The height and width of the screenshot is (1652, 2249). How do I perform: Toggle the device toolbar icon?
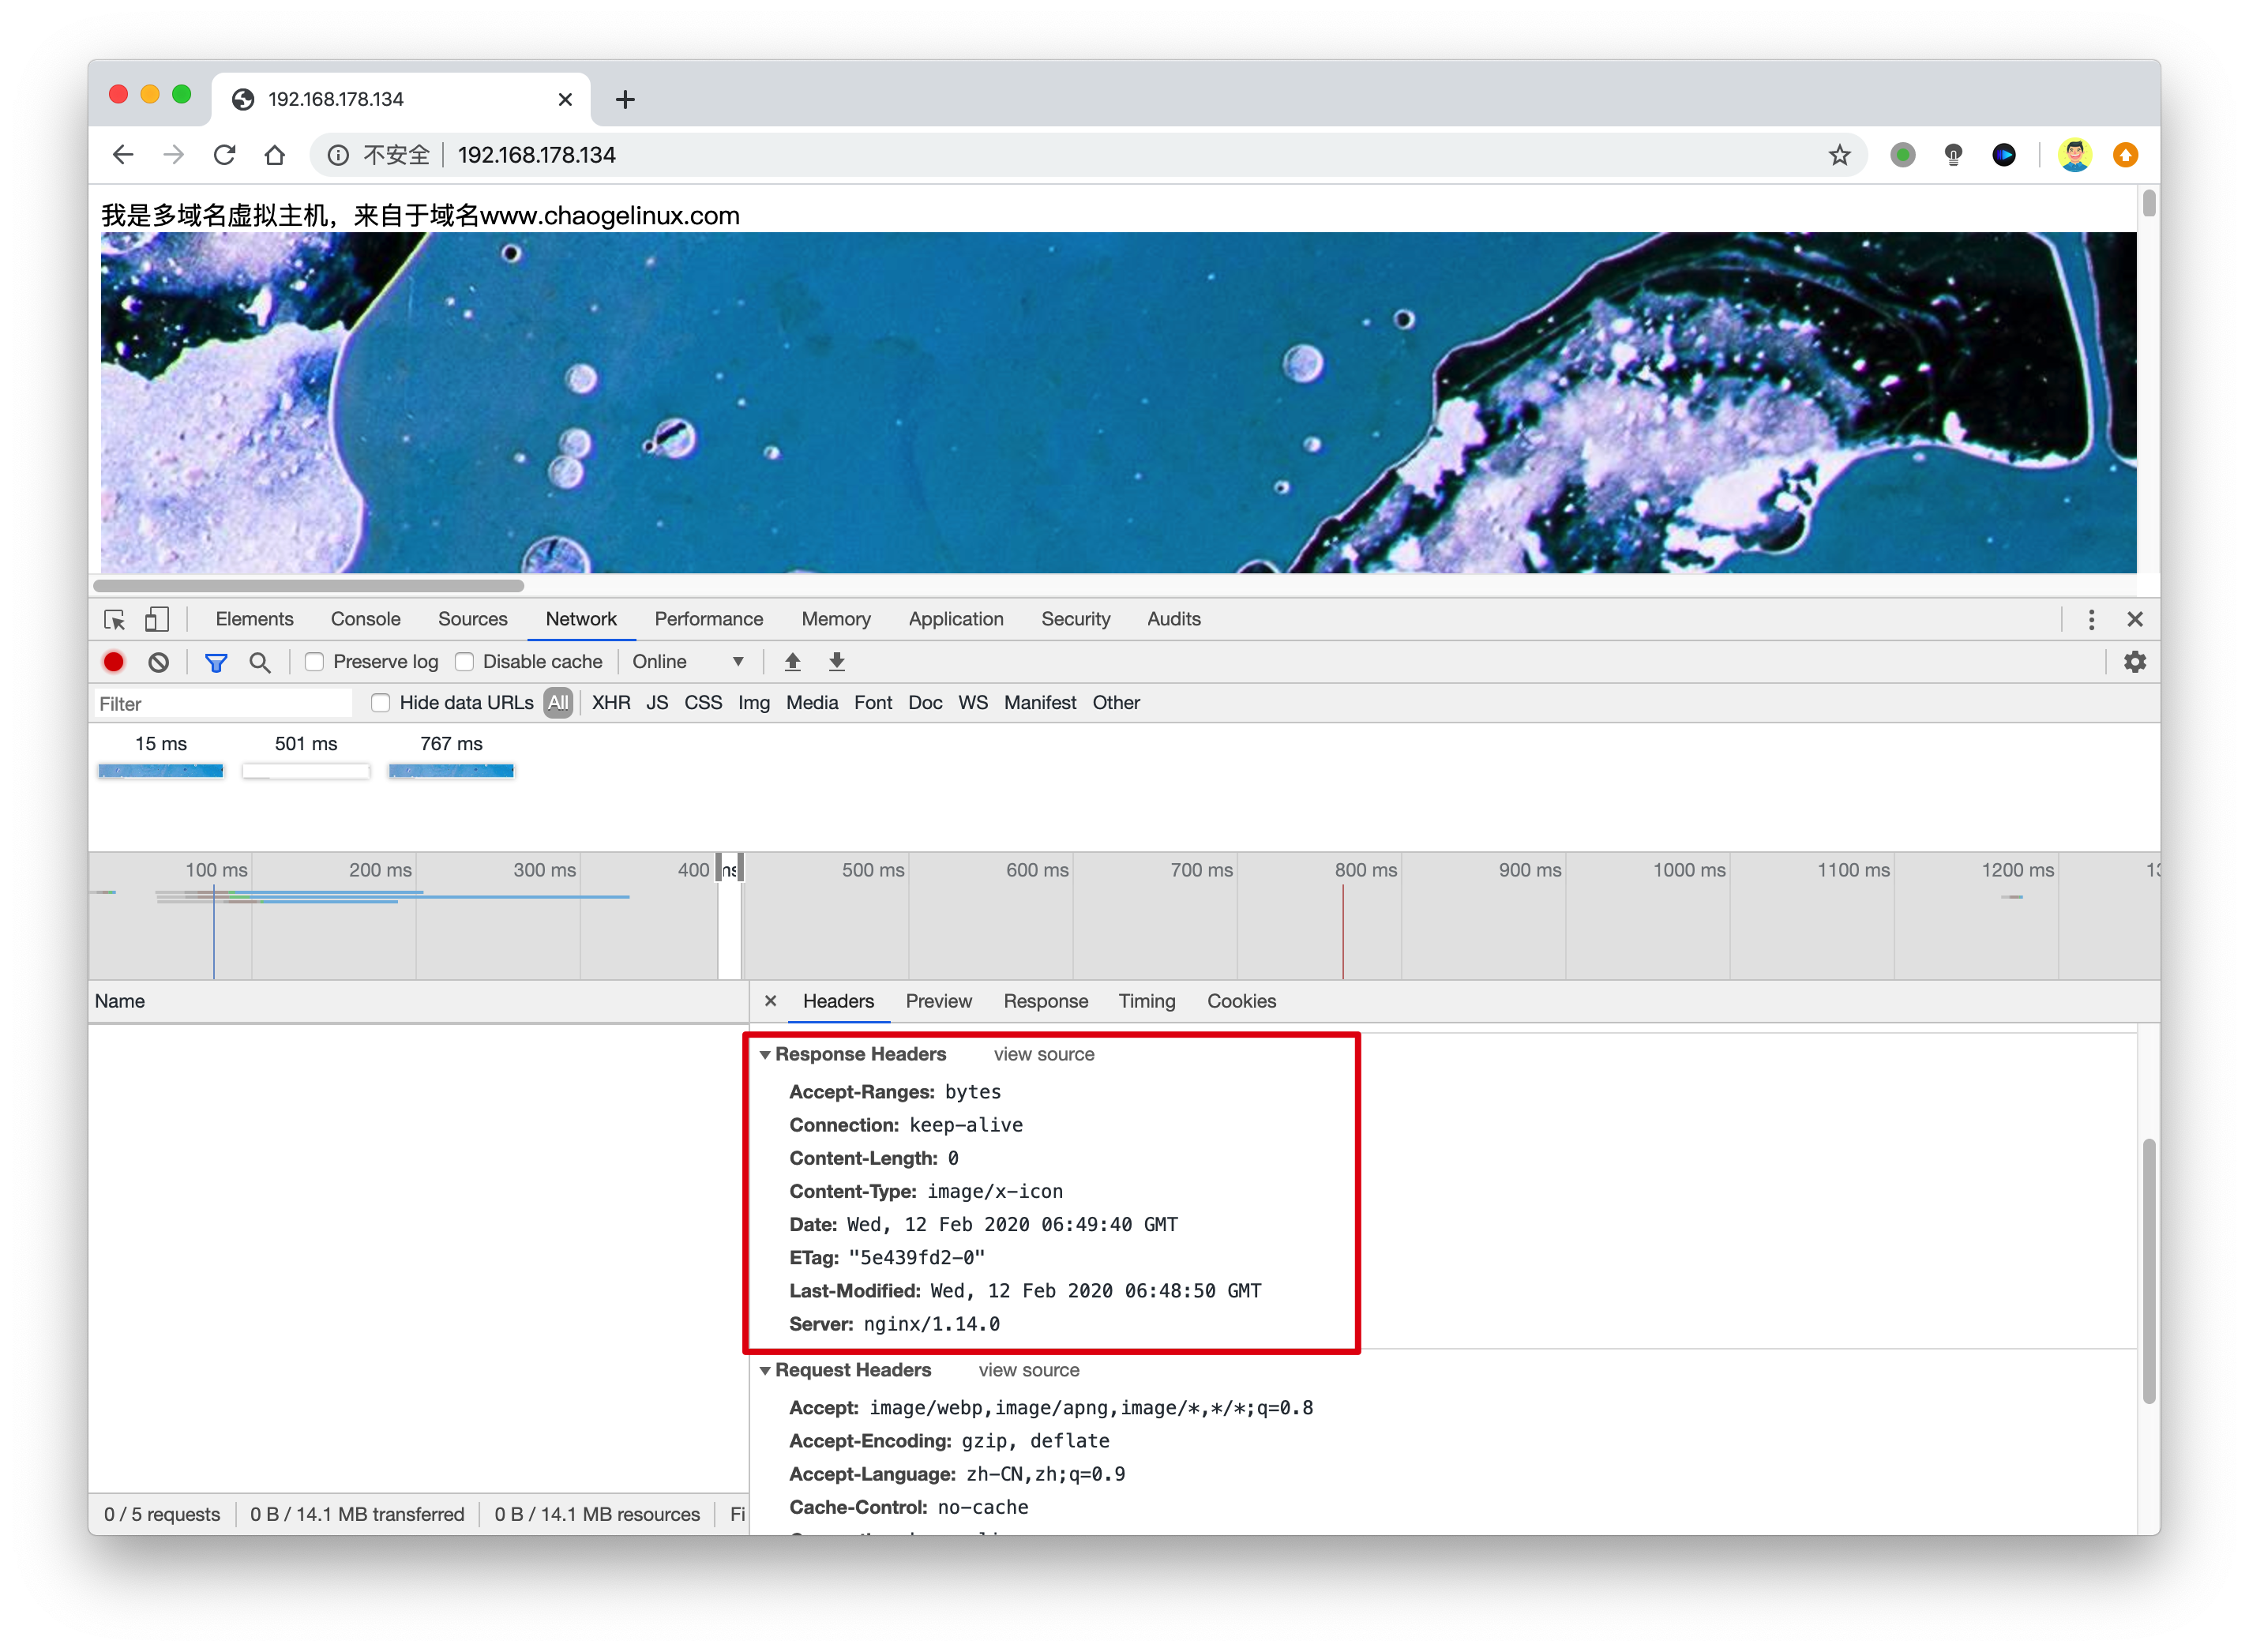157,619
